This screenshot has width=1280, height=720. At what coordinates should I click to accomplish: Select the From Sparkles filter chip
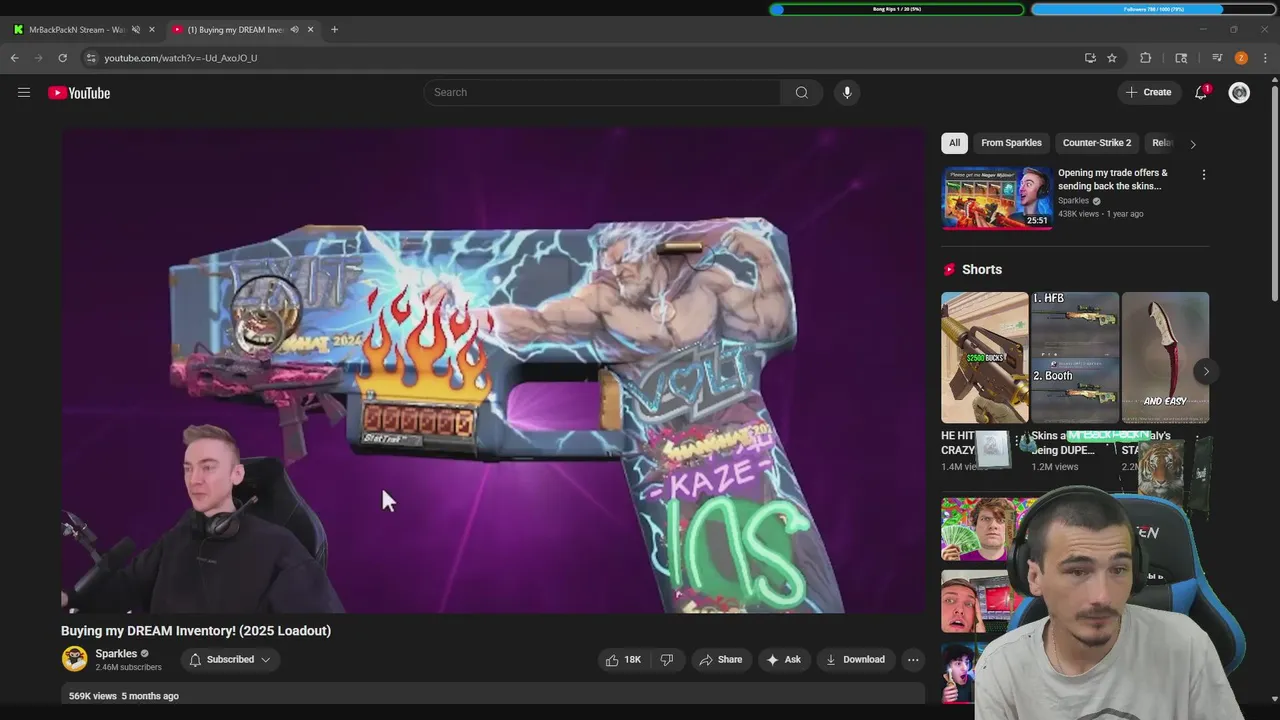click(1011, 143)
